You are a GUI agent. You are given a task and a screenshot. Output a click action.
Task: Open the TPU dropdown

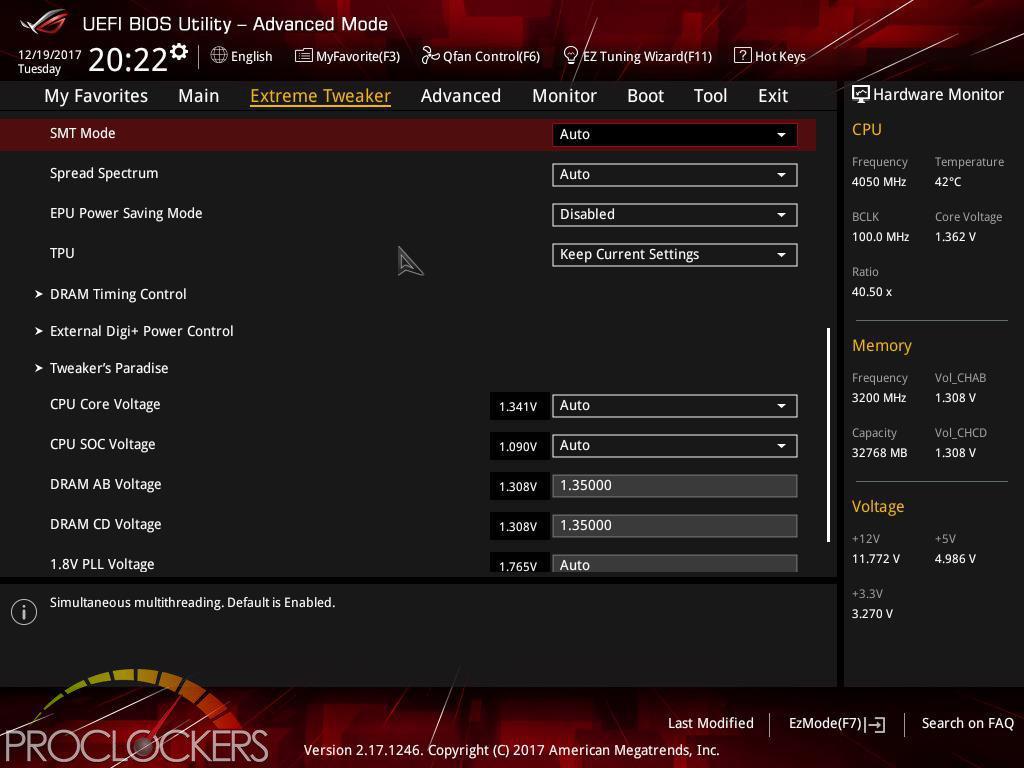click(675, 255)
